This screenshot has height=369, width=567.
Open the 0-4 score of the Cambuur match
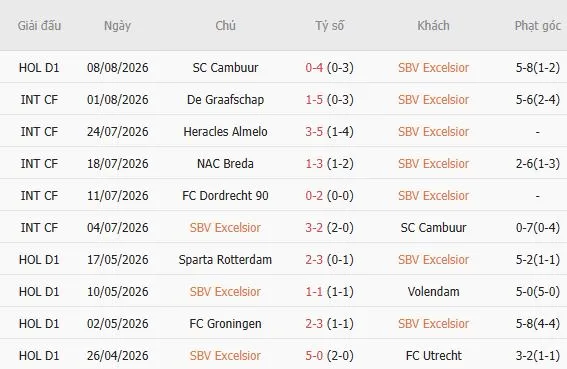314,68
